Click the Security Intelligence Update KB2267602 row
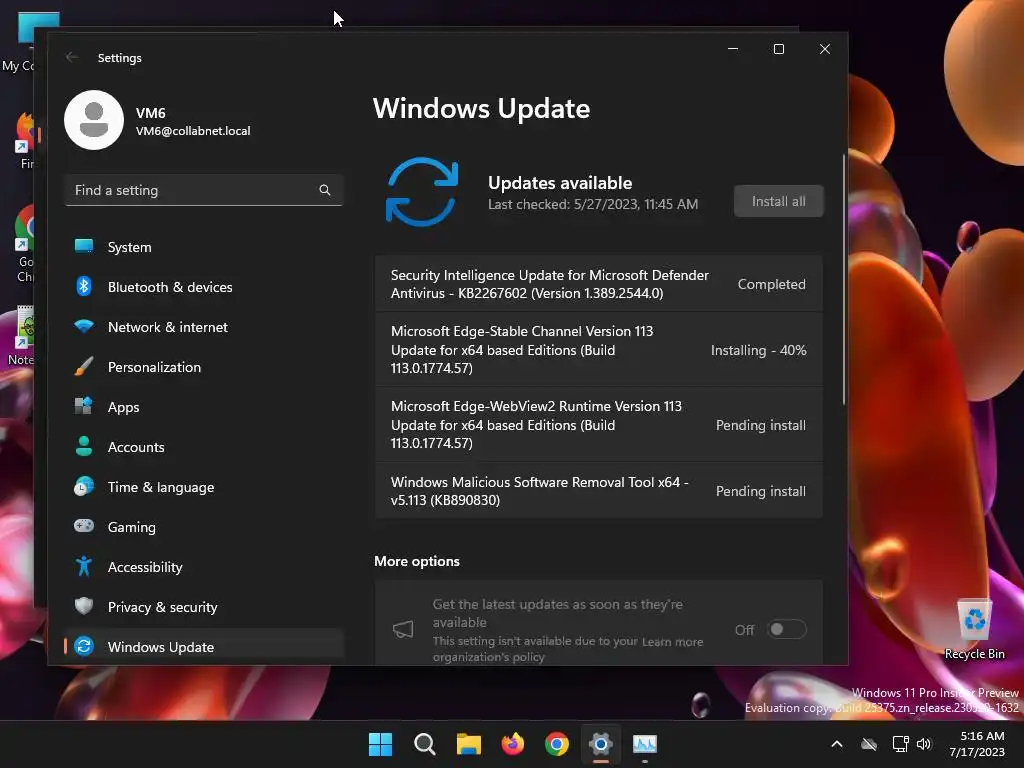 598,284
